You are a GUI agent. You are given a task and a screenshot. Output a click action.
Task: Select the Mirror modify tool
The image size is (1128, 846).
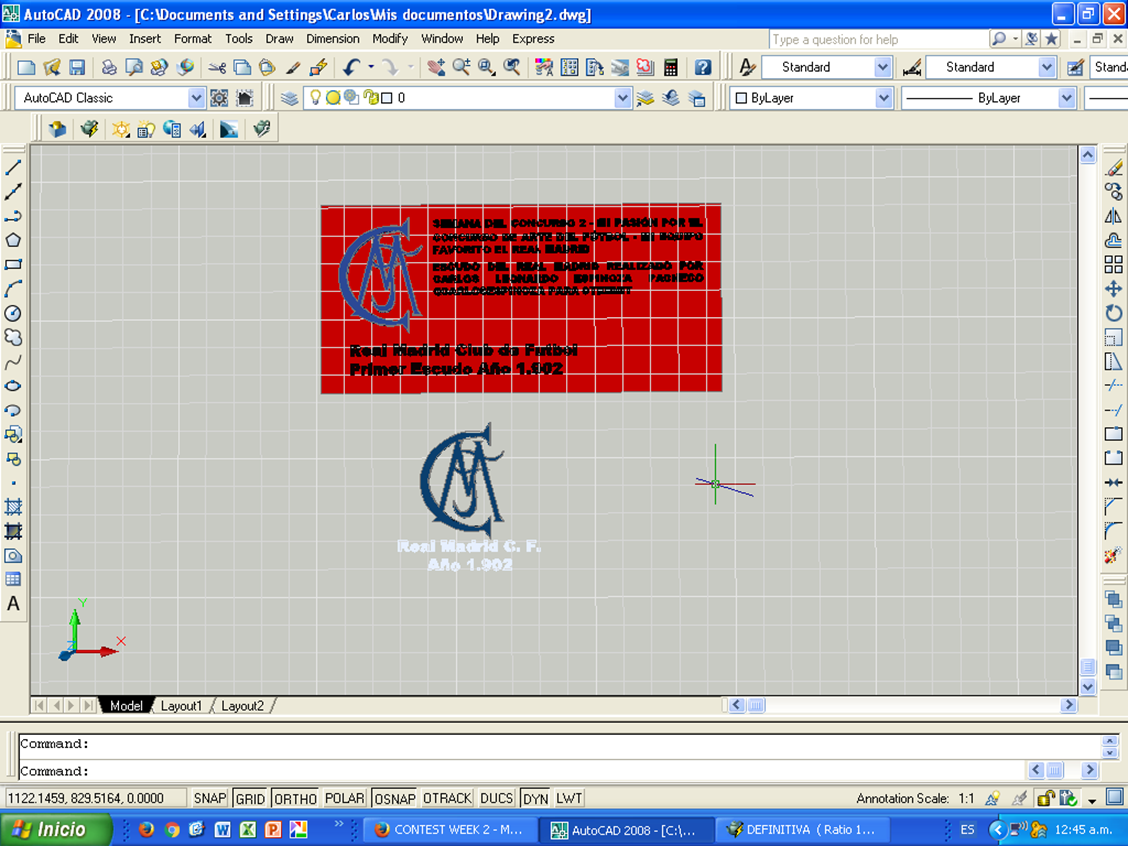click(1114, 216)
